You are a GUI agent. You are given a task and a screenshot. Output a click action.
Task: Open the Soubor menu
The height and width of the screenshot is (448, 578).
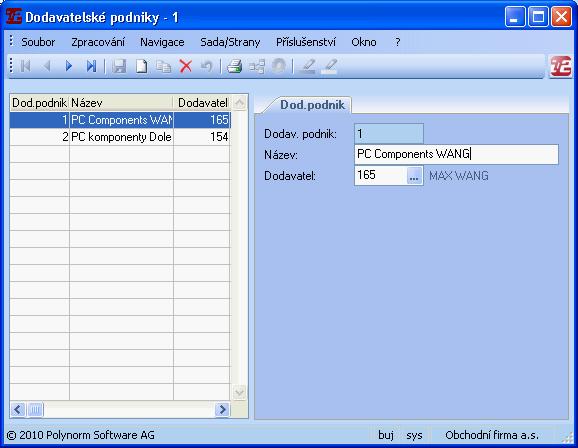click(x=38, y=42)
